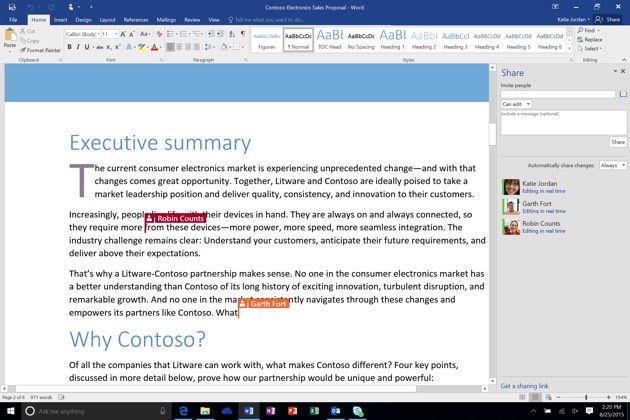Clear all formatting icon
630x420 pixels.
point(160,34)
